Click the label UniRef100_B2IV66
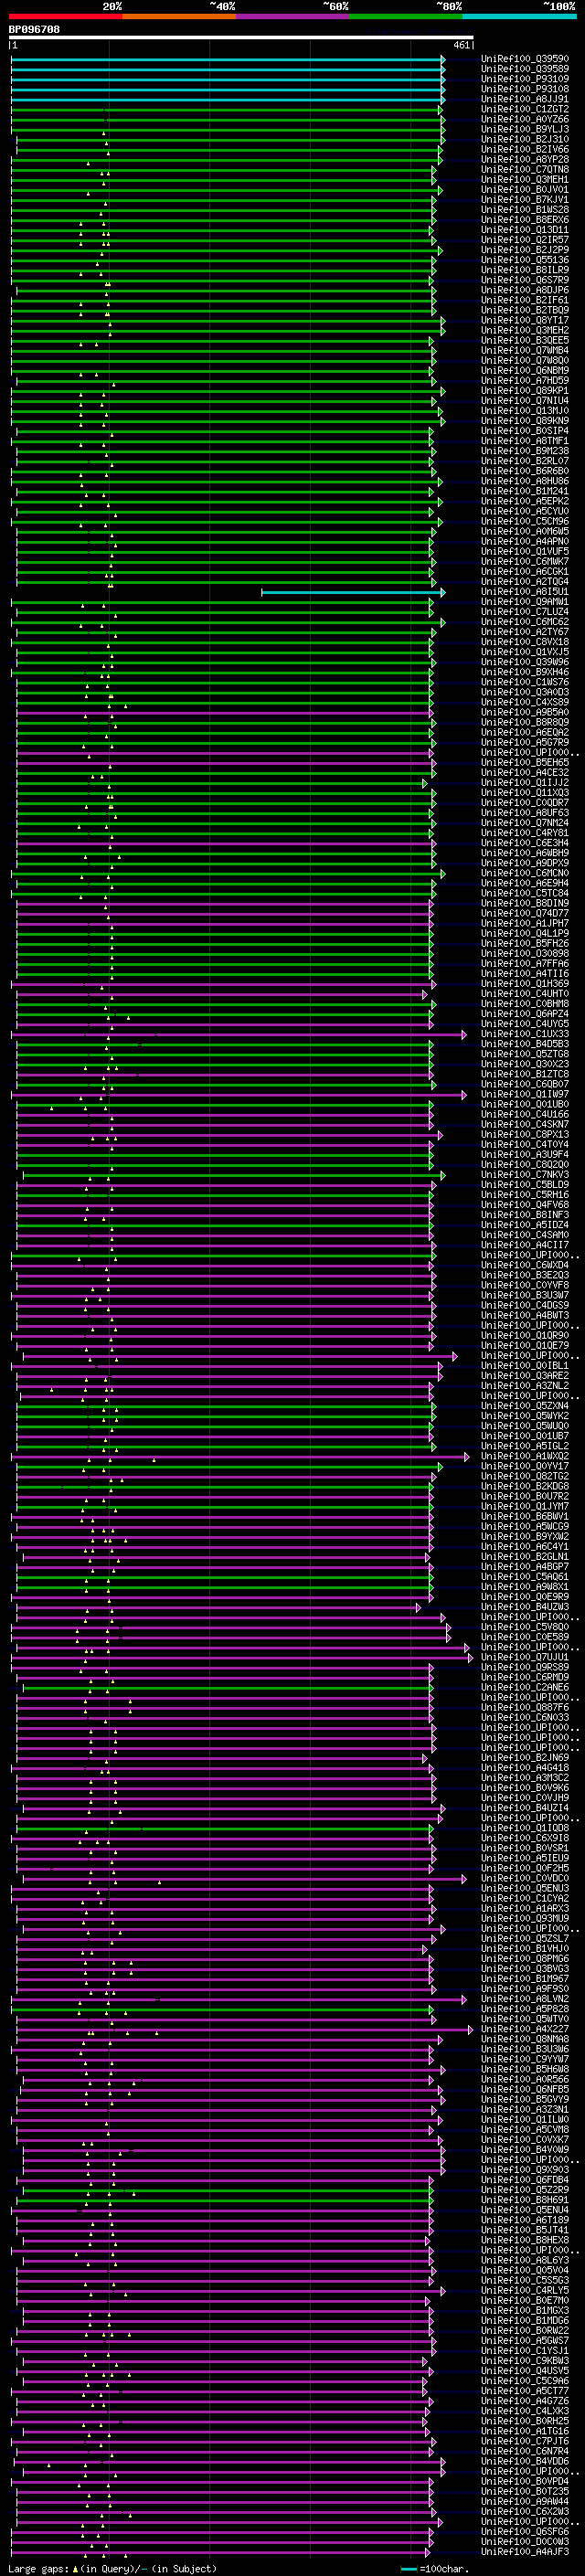The image size is (585, 2576). 525,149
